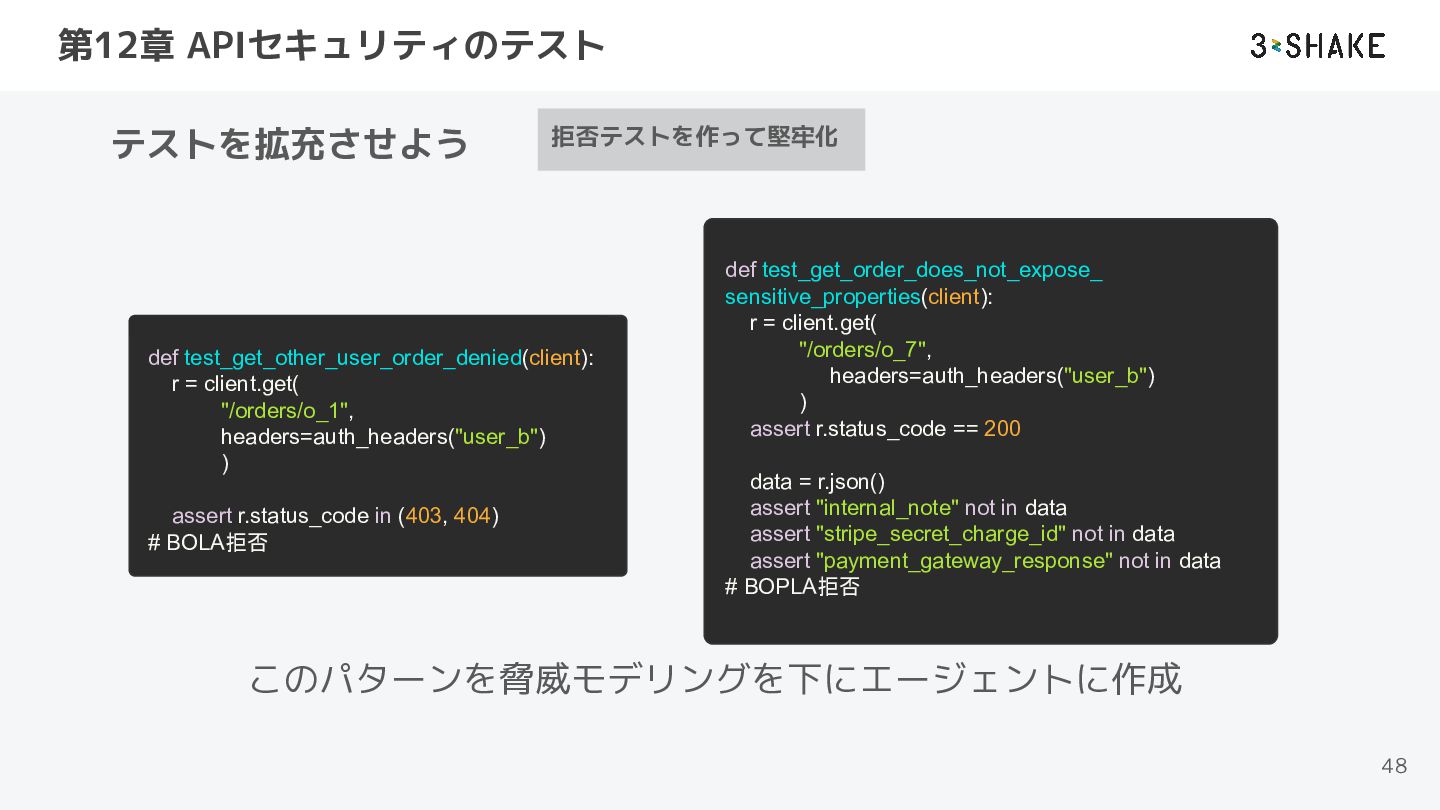Viewport: 1440px width, 810px height.
Task: Click 'data = r.json()' line
Action: tap(817, 482)
